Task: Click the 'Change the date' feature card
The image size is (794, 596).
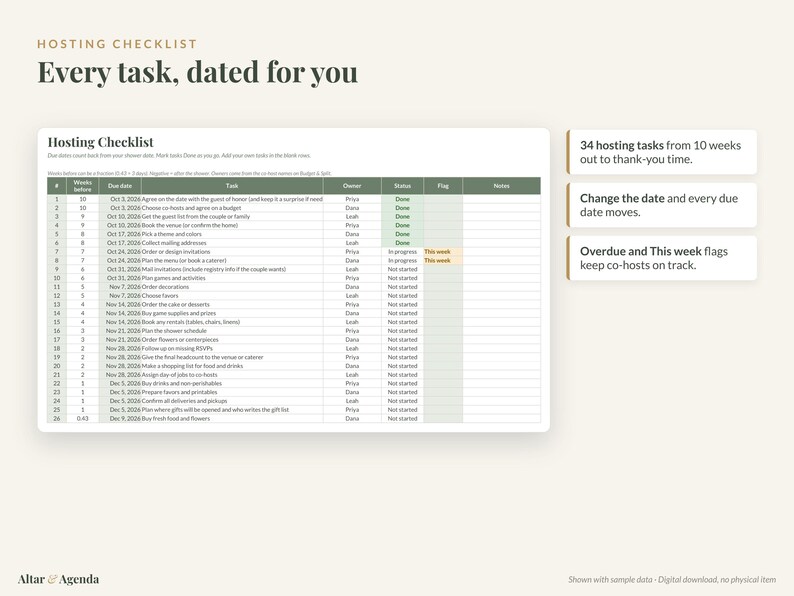Action: 662,205
